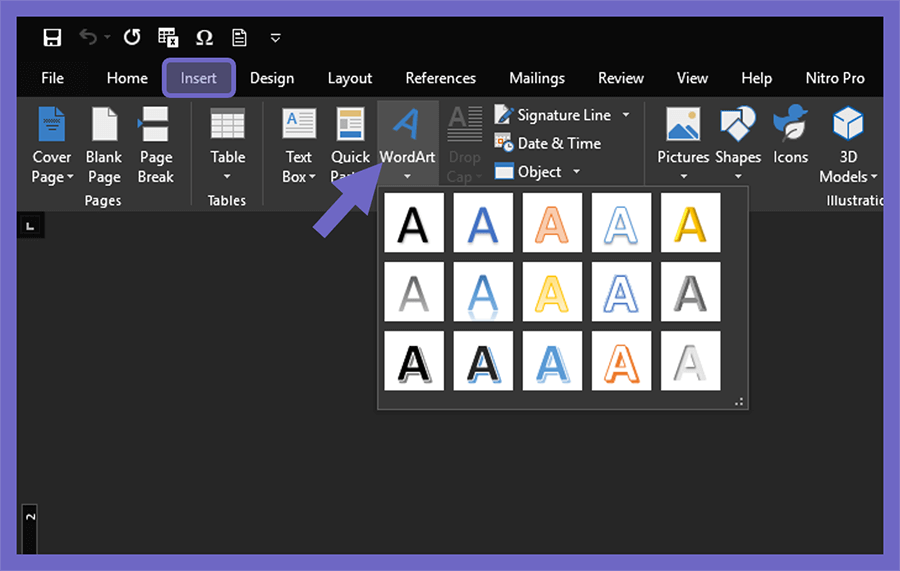Screen dimensions: 900x571
Task: Choose blue fill with reflection WordArt style
Action: coord(483,292)
